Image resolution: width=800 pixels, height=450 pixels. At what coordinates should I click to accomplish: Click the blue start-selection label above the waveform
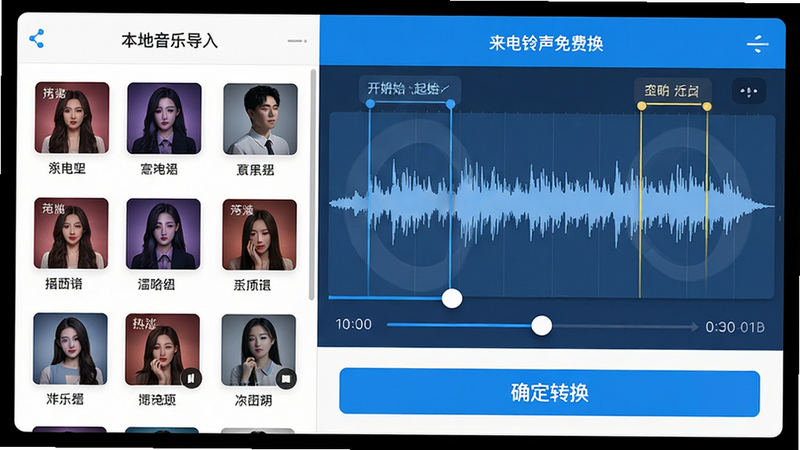(410, 89)
